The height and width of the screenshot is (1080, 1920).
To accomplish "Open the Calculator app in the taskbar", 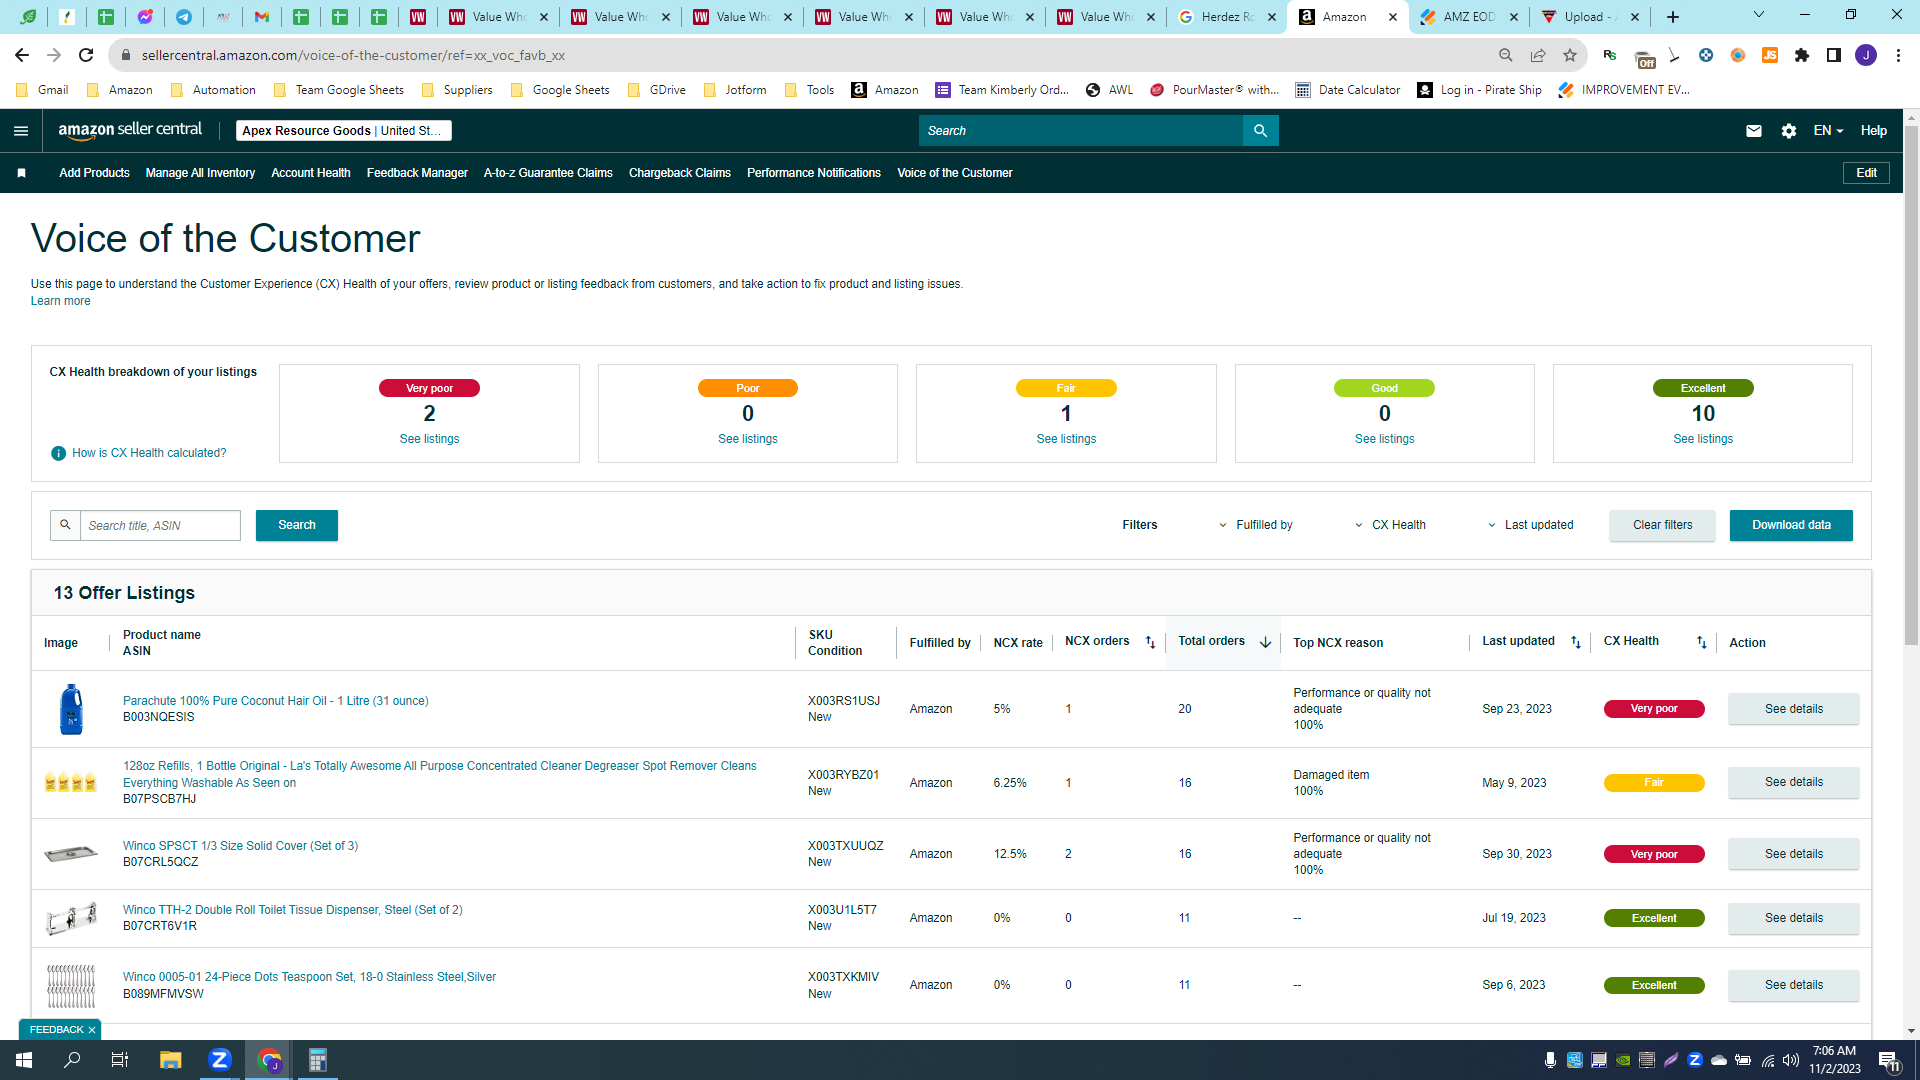I will pos(317,1060).
